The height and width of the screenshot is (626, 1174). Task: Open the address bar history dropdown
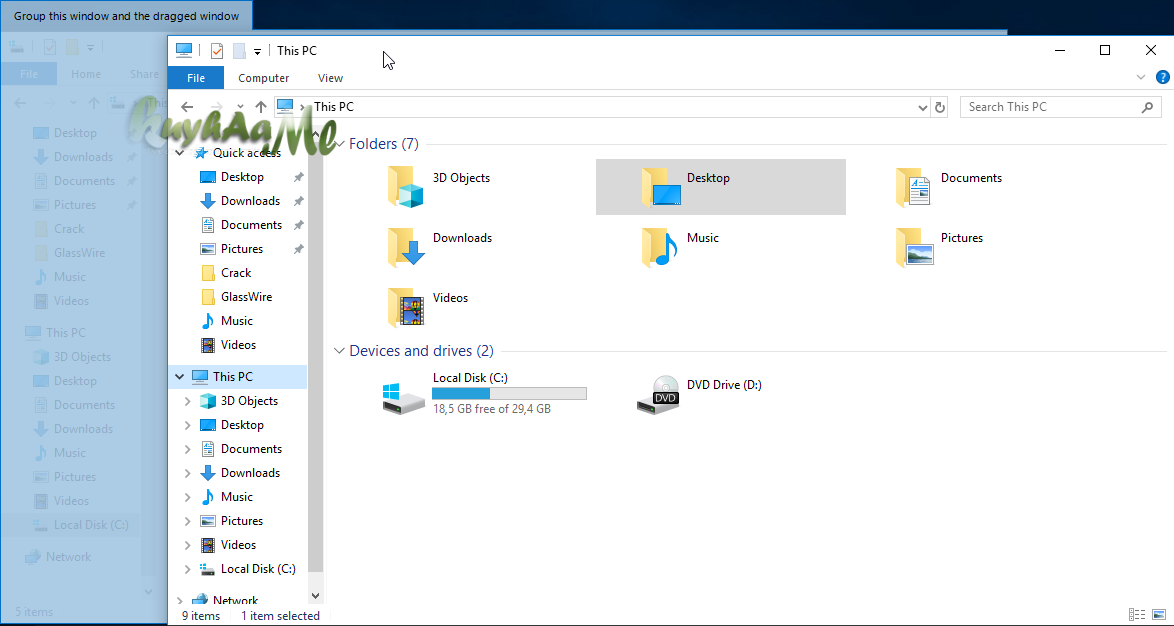pyautogui.click(x=922, y=107)
